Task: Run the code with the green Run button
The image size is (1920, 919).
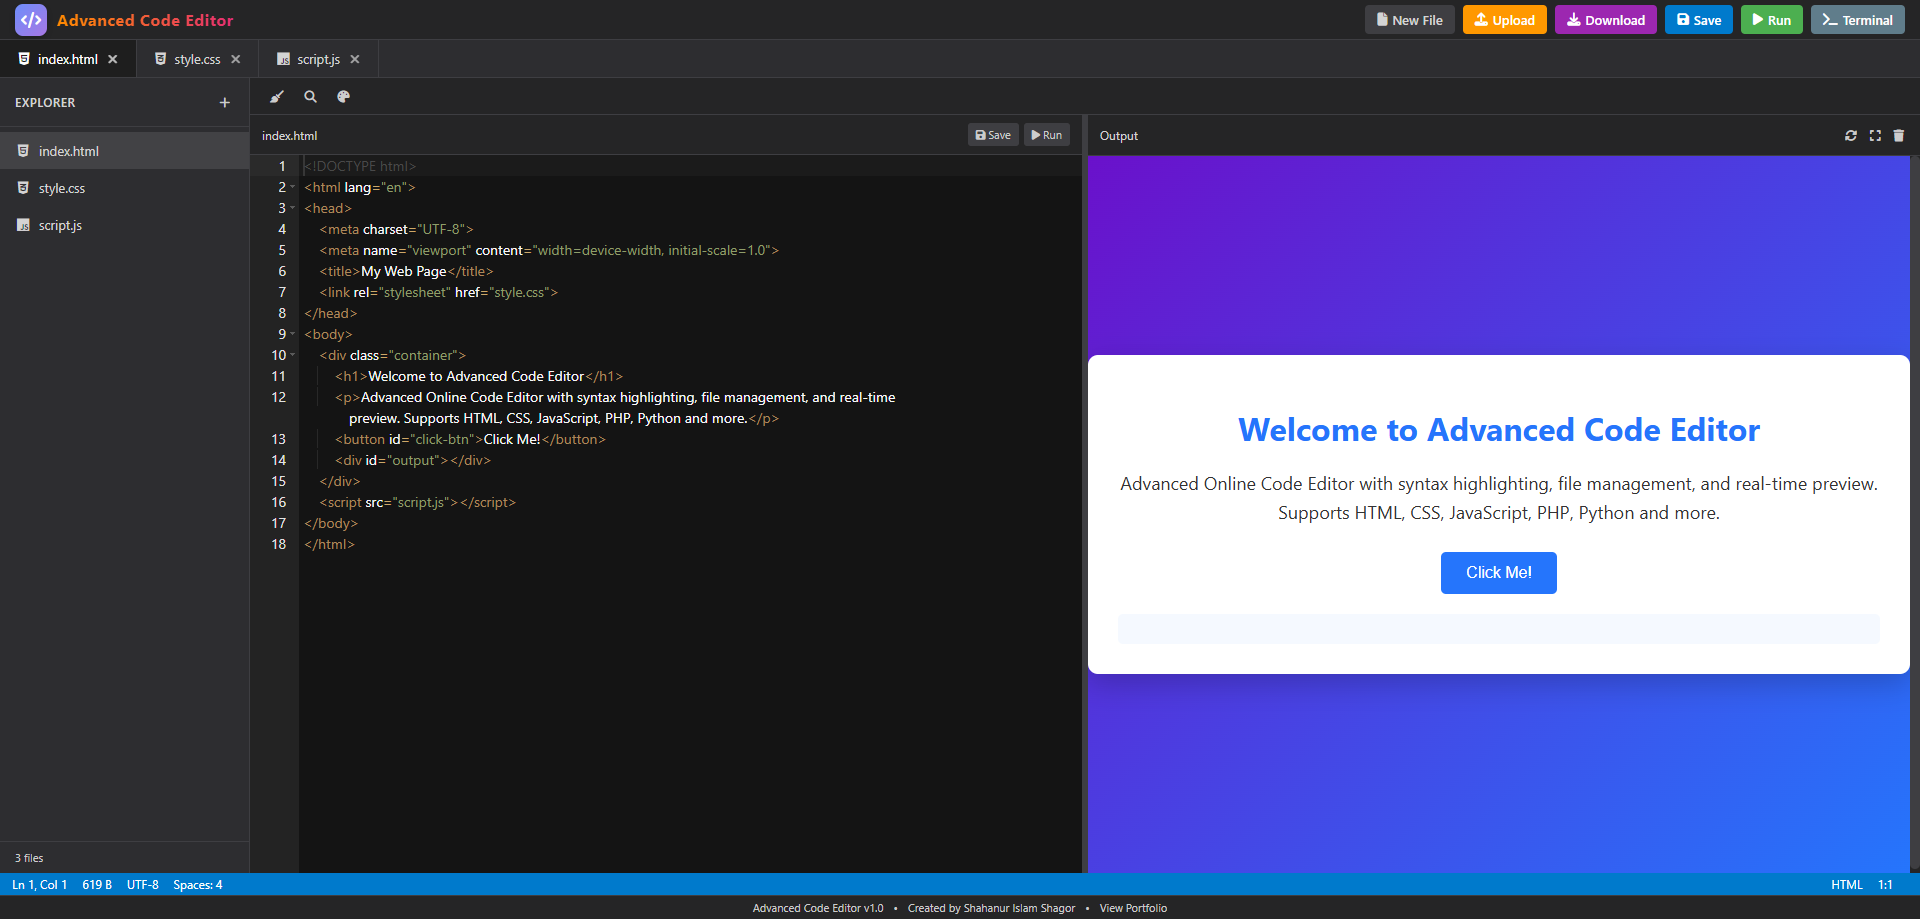Action: click(1770, 19)
